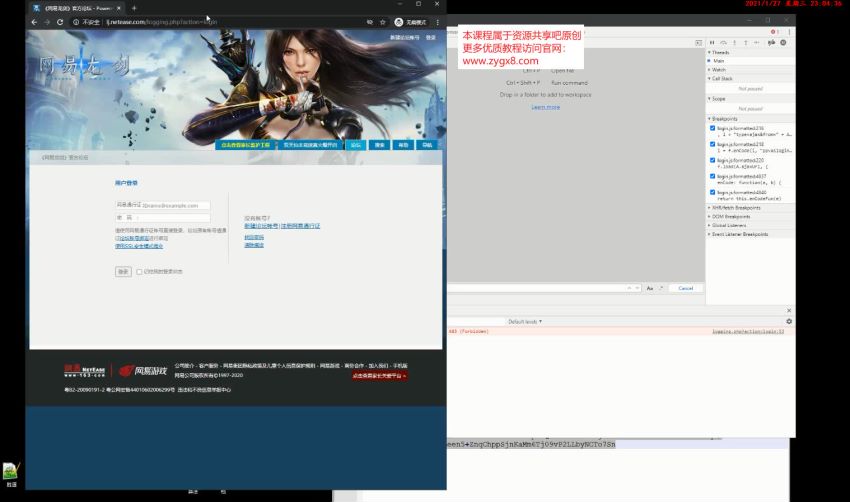Click 403 Forbidden error source link
This screenshot has width=850, height=502.
pyautogui.click(x=748, y=331)
